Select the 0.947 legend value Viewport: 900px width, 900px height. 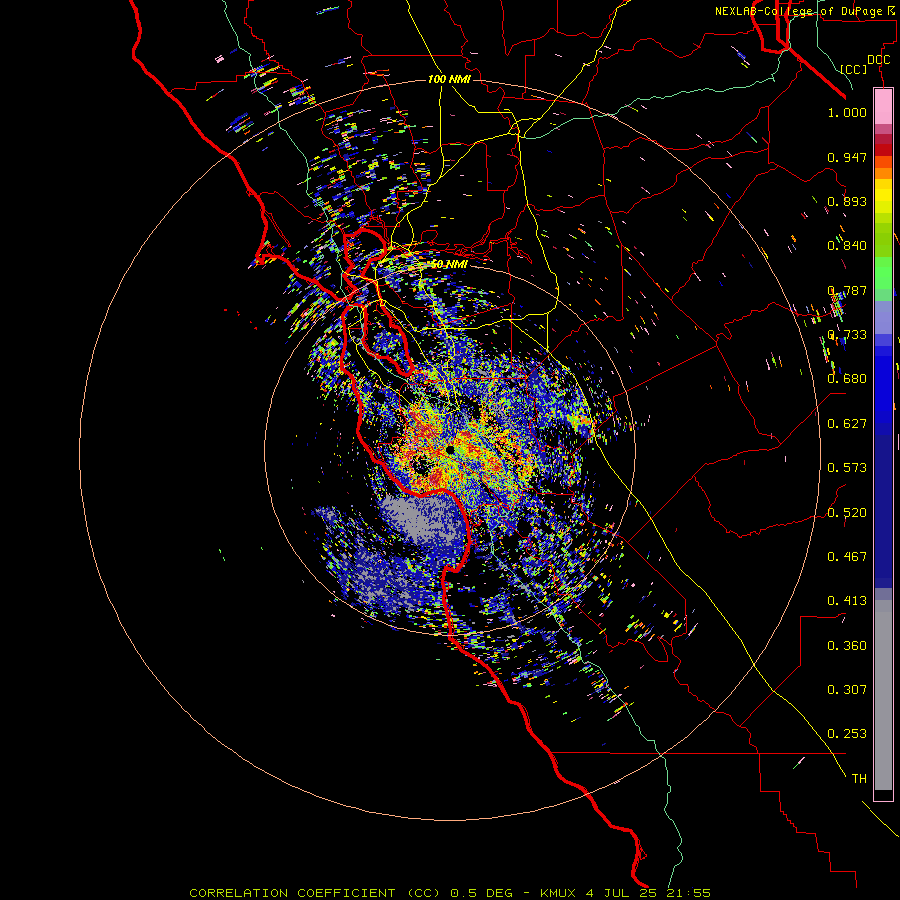(847, 157)
